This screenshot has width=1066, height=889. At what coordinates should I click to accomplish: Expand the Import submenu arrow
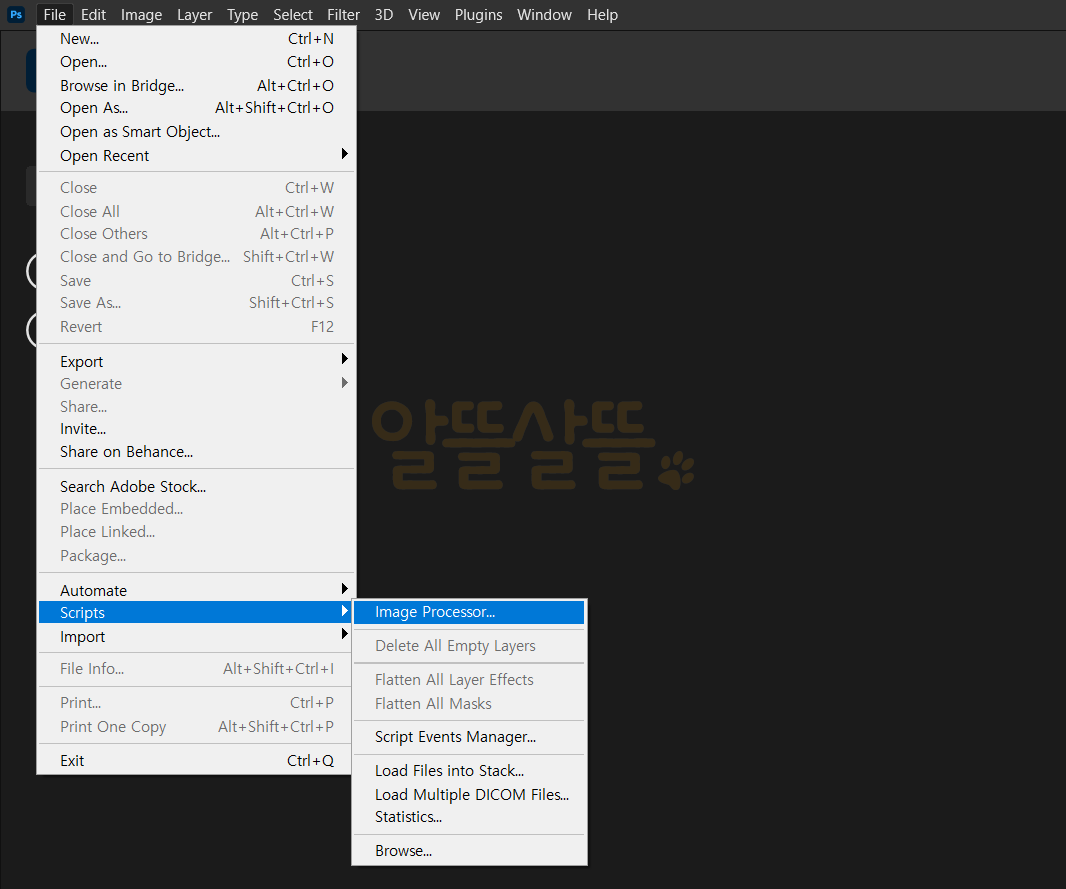345,634
